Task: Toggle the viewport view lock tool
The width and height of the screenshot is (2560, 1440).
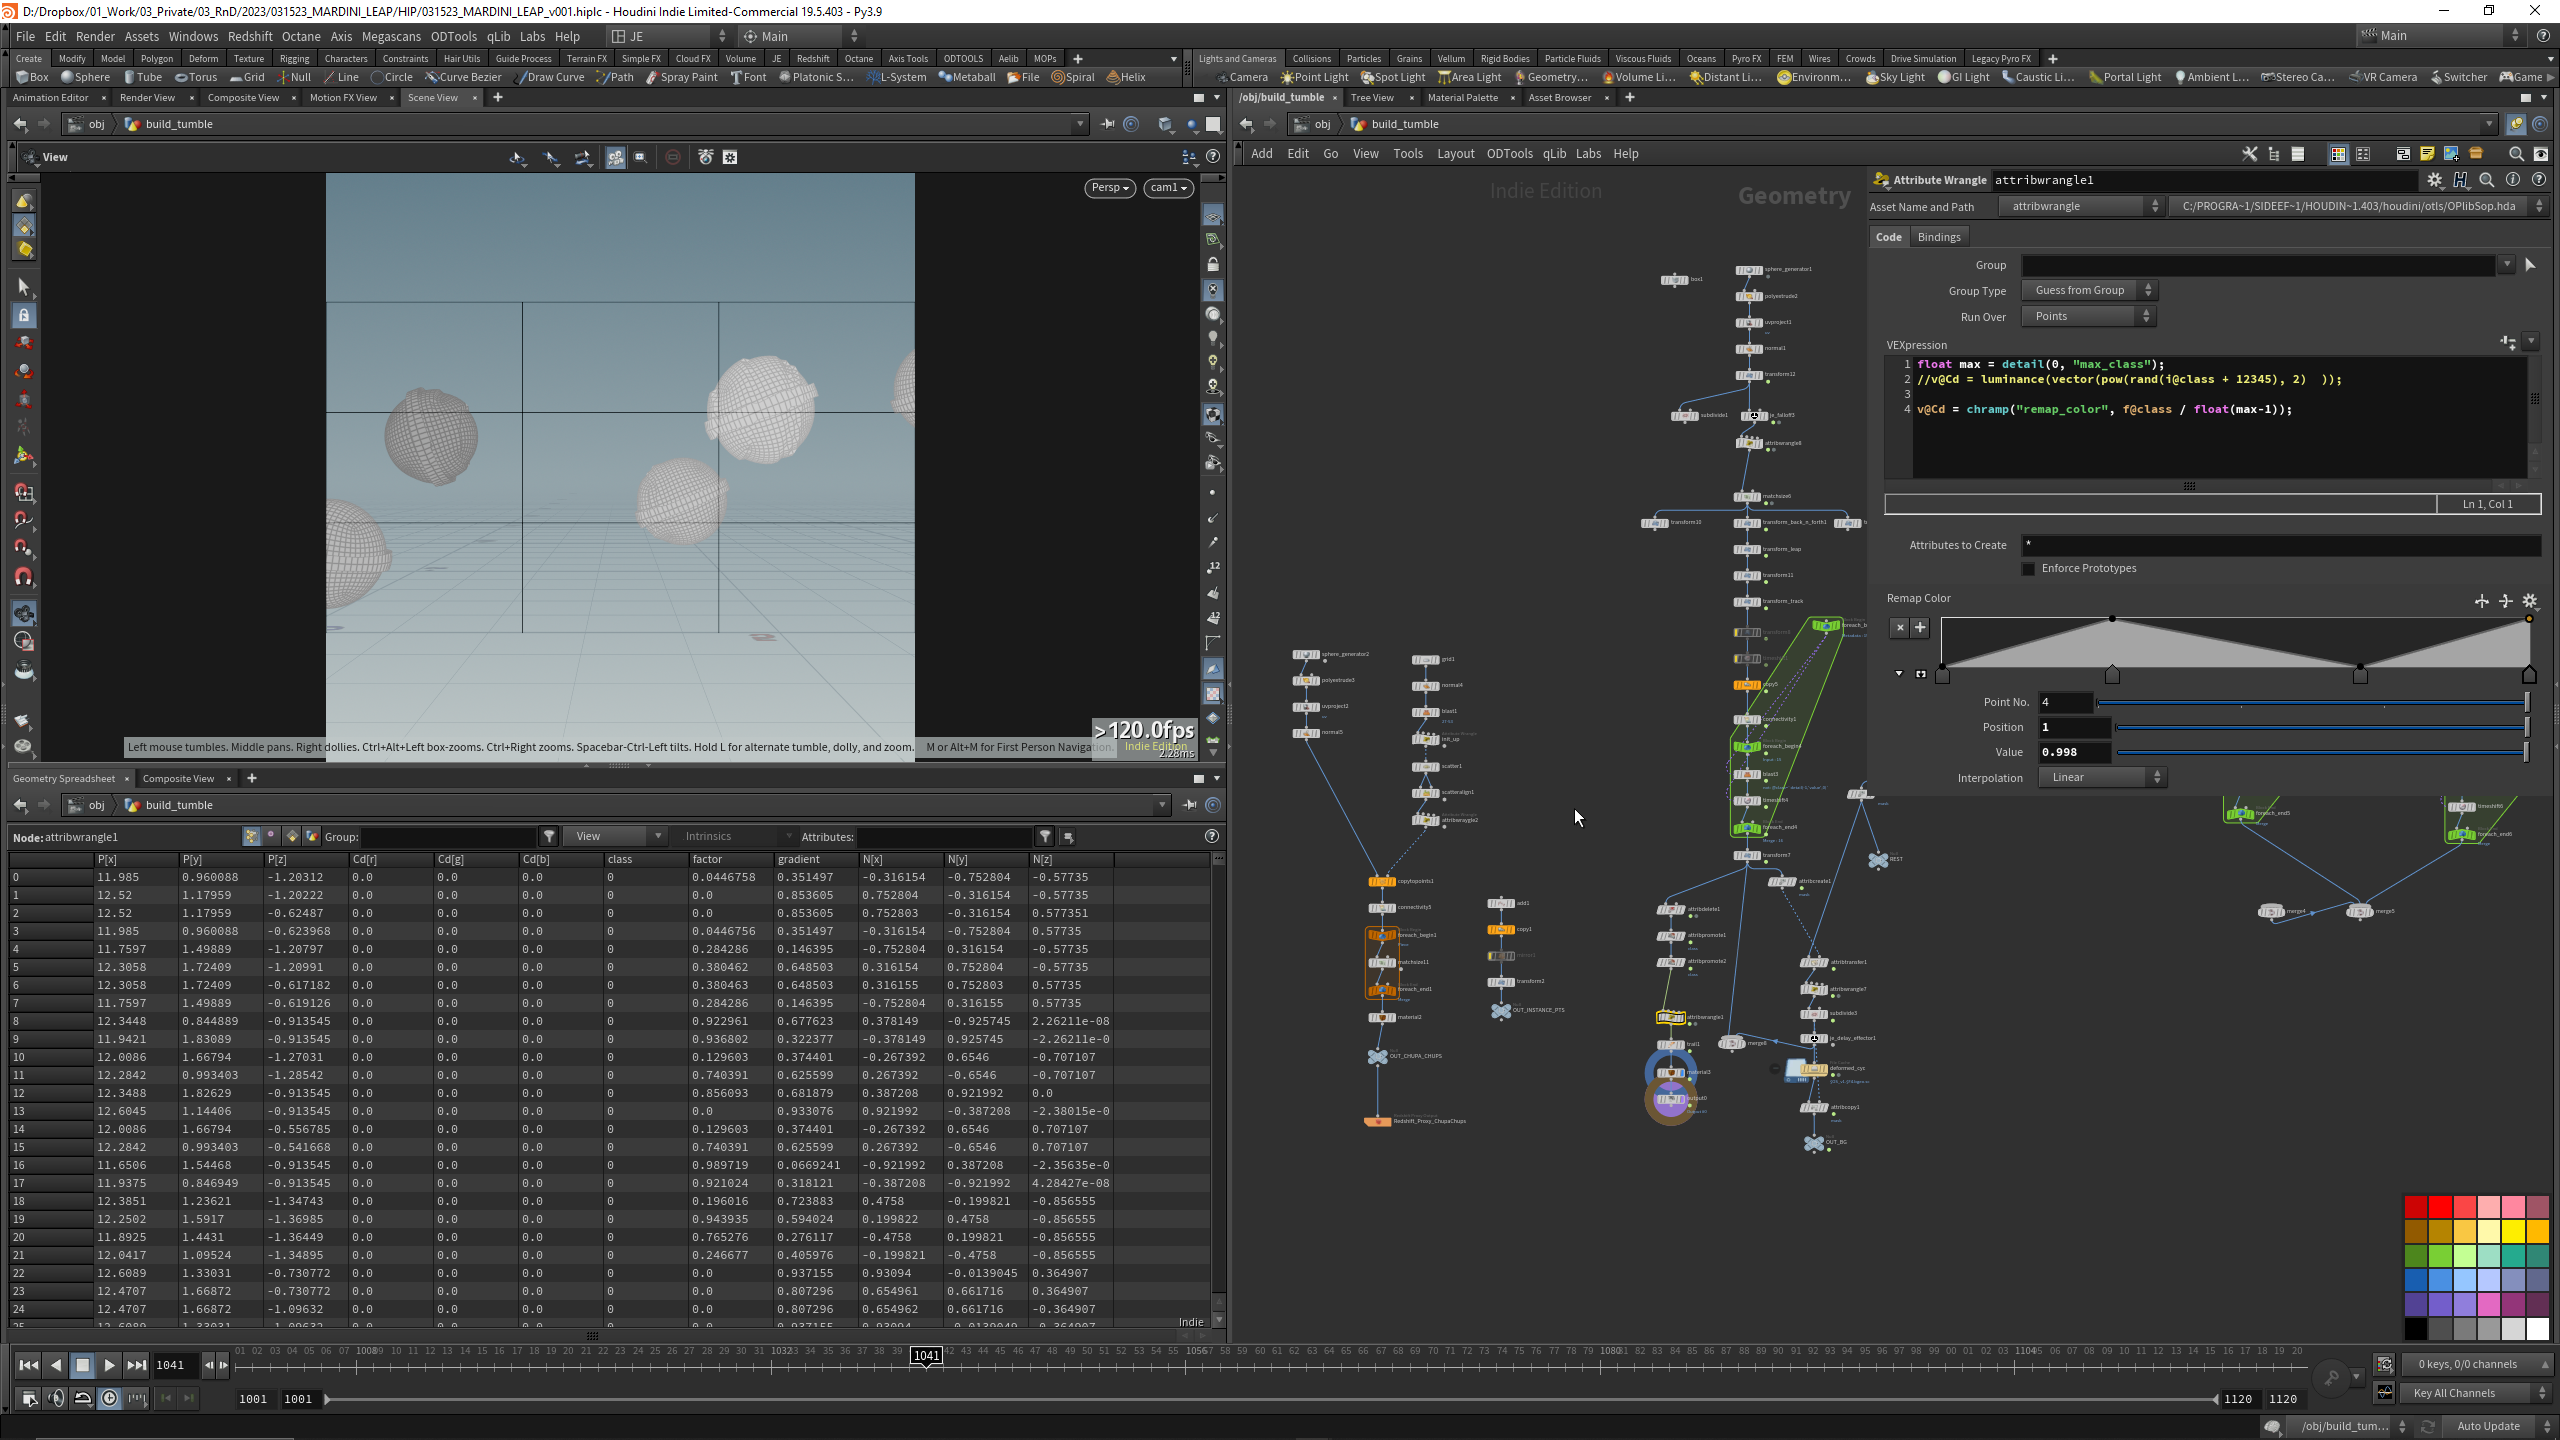Action: click(24, 316)
